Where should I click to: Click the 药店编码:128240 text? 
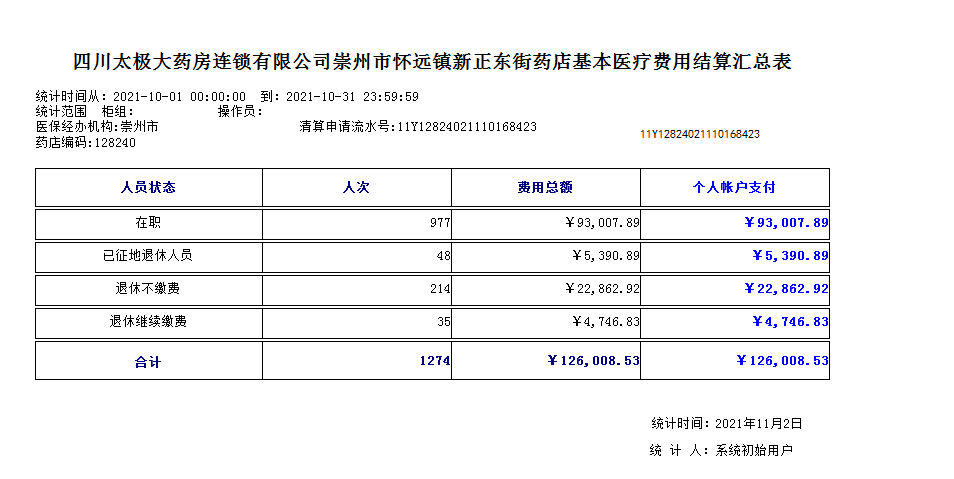coord(86,143)
